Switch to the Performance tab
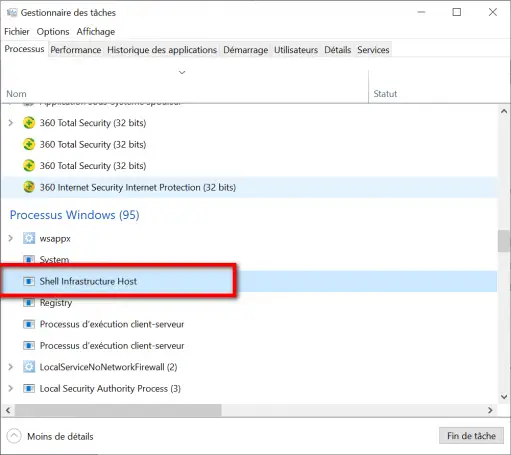 pyautogui.click(x=76, y=50)
